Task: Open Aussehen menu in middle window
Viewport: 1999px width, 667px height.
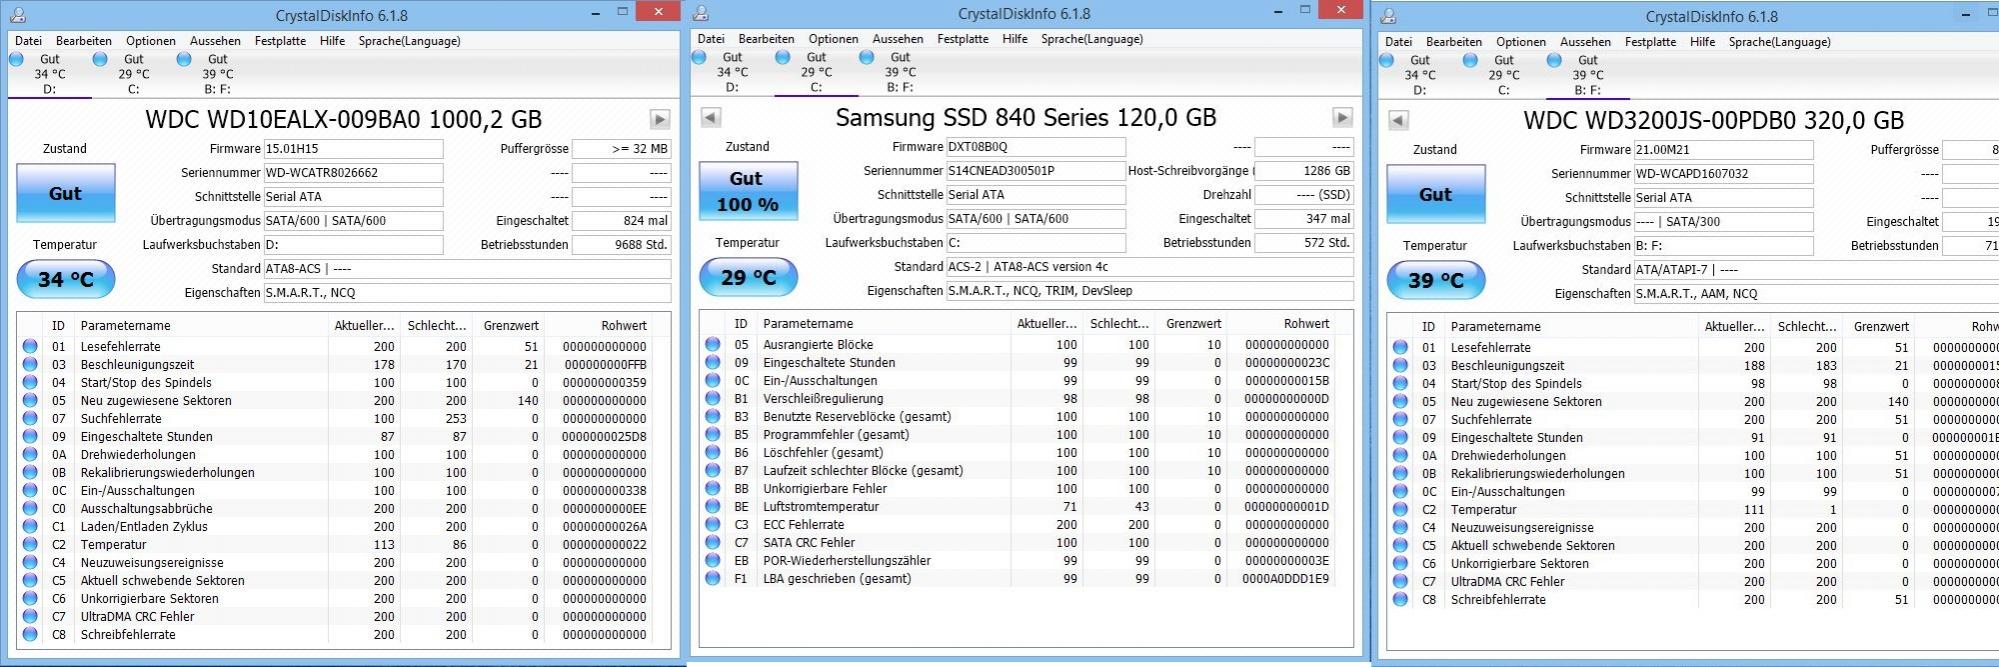Action: tap(898, 39)
